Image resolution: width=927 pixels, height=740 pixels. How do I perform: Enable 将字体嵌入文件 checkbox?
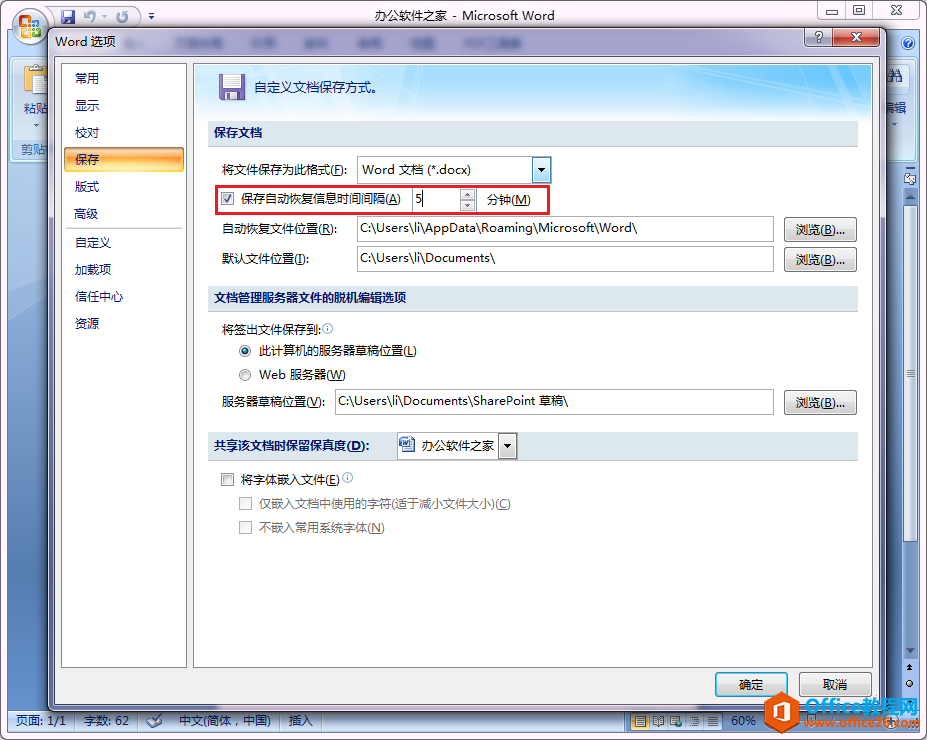pyautogui.click(x=228, y=479)
